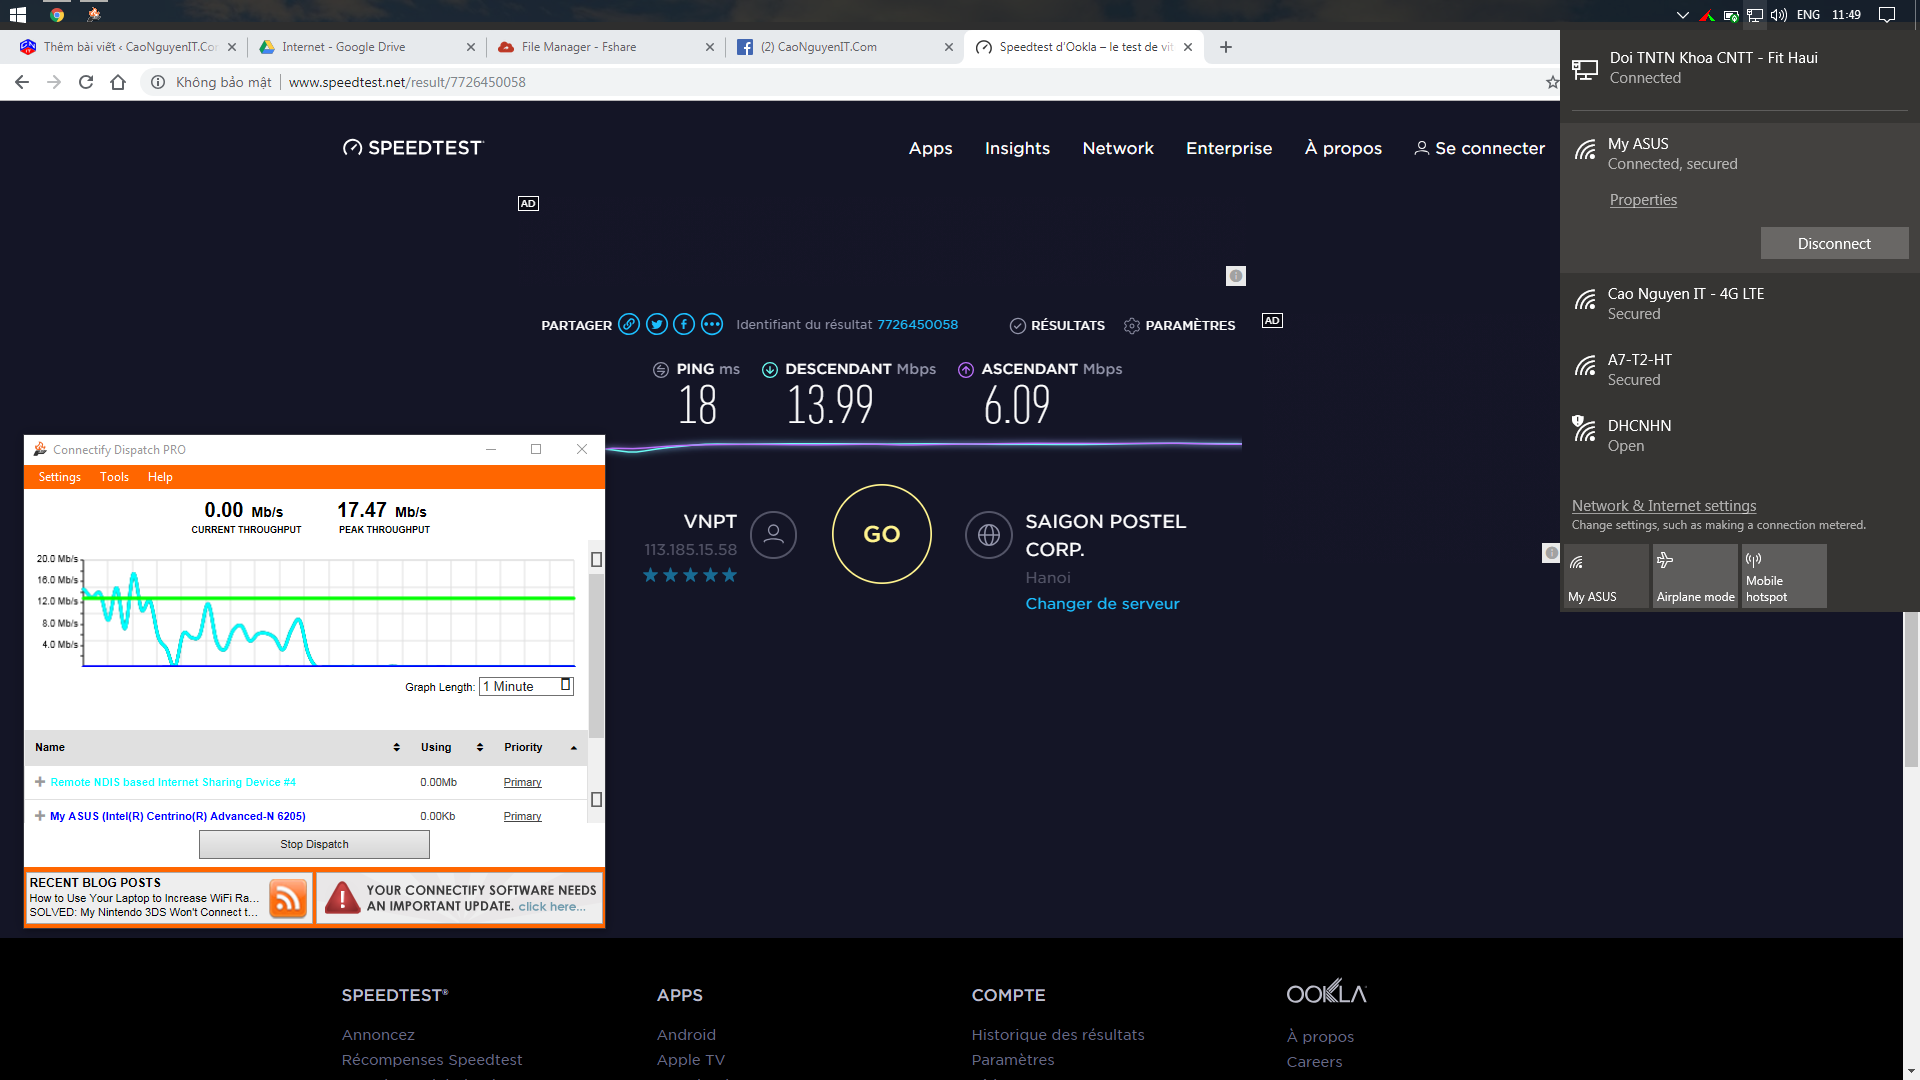1920x1080 pixels.
Task: Click the Saigon Postel server globe icon
Action: coord(988,535)
